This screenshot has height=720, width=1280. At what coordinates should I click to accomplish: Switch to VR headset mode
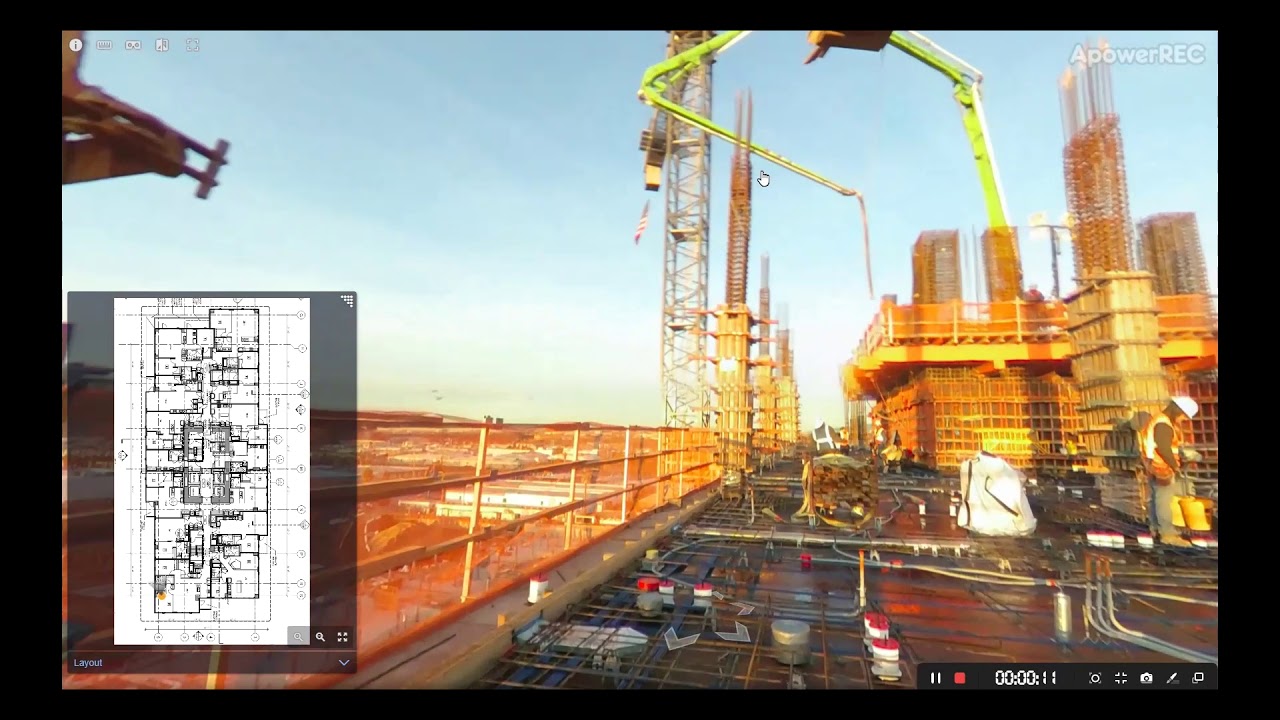pyautogui.click(x=133, y=45)
